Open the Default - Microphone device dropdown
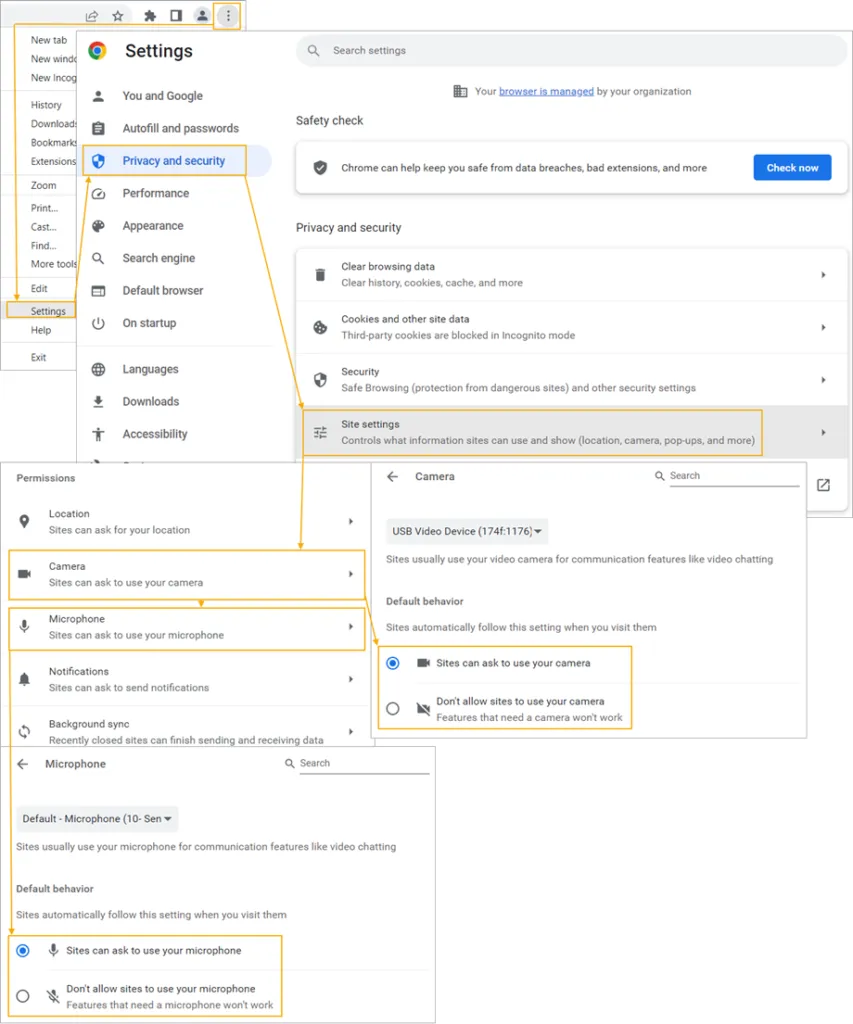The width and height of the screenshot is (853, 1024). (97, 819)
